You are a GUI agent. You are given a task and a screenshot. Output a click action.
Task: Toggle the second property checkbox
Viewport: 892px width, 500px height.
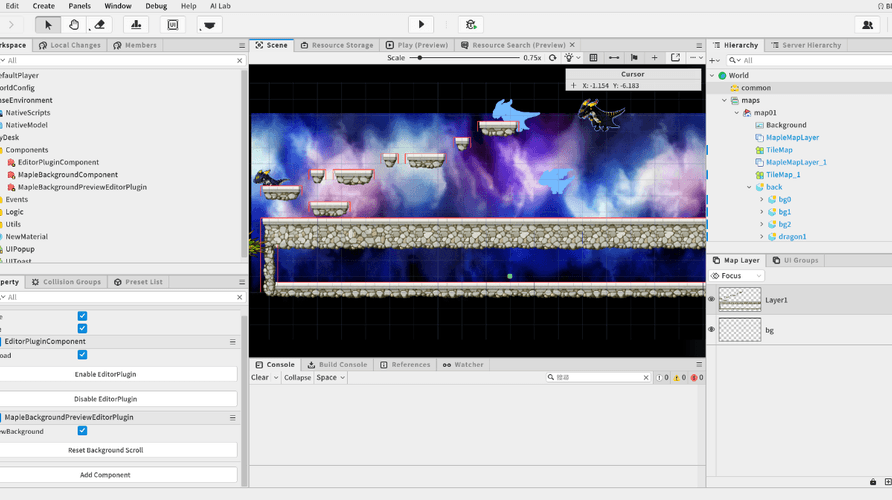(82, 328)
